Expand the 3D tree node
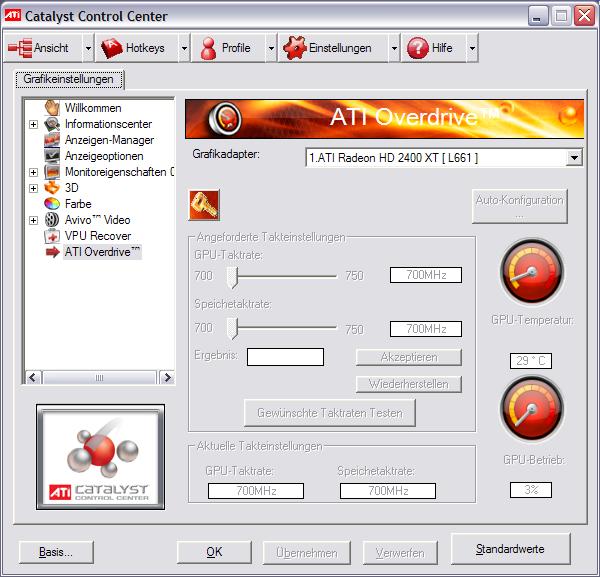Image resolution: width=600 pixels, height=577 pixels. point(33,188)
